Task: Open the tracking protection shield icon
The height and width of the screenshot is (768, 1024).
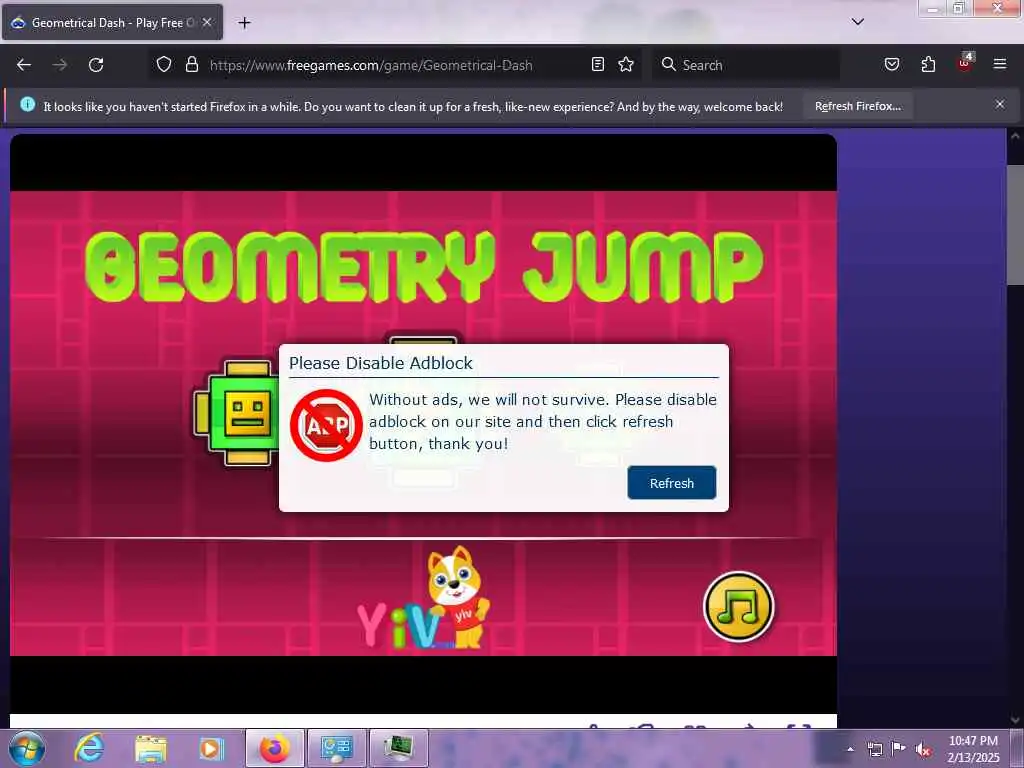Action: (164, 65)
